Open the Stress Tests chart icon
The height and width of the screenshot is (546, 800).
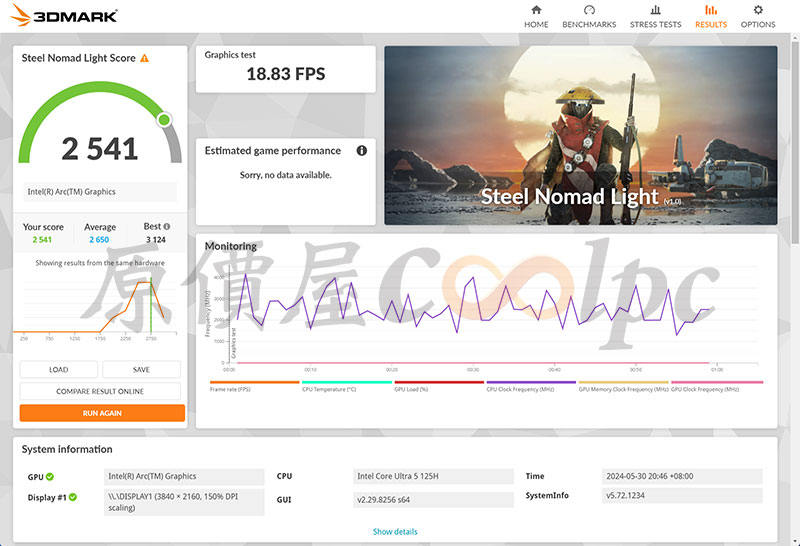click(x=656, y=10)
